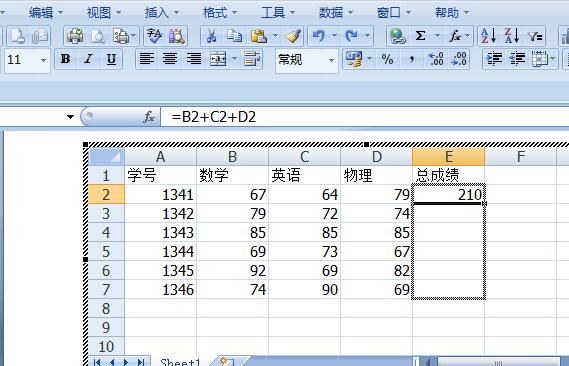Click in the formula bar showing =B2+C2+D2
The height and width of the screenshot is (366, 569).
[x=365, y=117]
